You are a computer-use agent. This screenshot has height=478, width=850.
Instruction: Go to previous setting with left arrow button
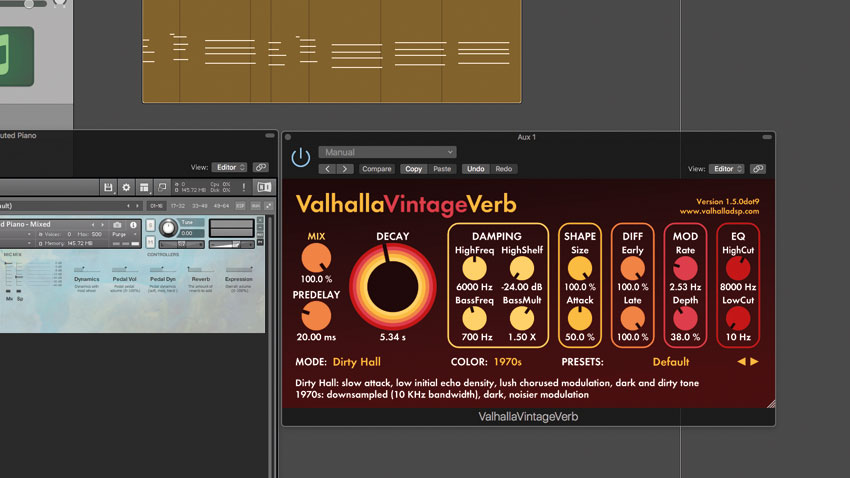327,169
